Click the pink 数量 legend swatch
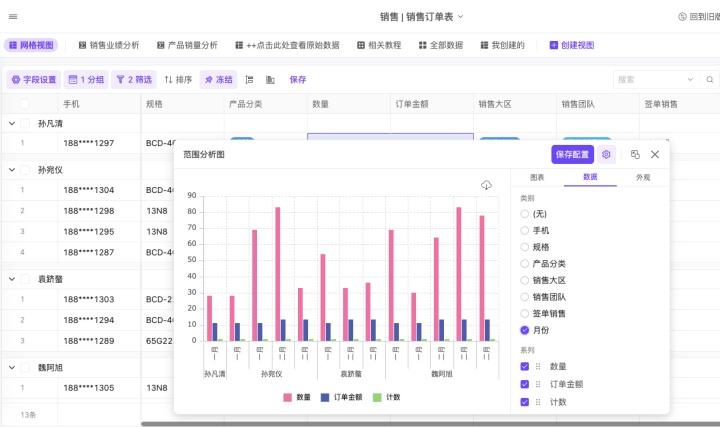Screen dimensions: 720x427 pos(289,397)
